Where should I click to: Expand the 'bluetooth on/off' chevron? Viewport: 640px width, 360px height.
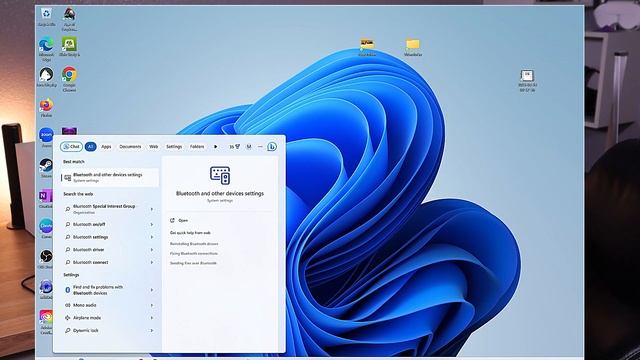pos(152,224)
